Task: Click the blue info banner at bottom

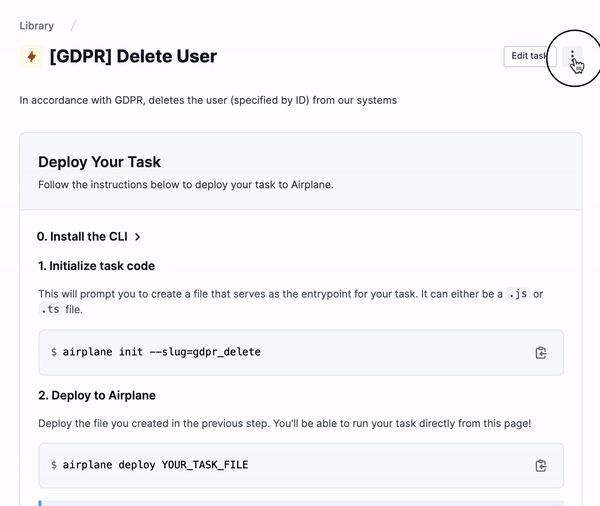Action: [x=301, y=503]
